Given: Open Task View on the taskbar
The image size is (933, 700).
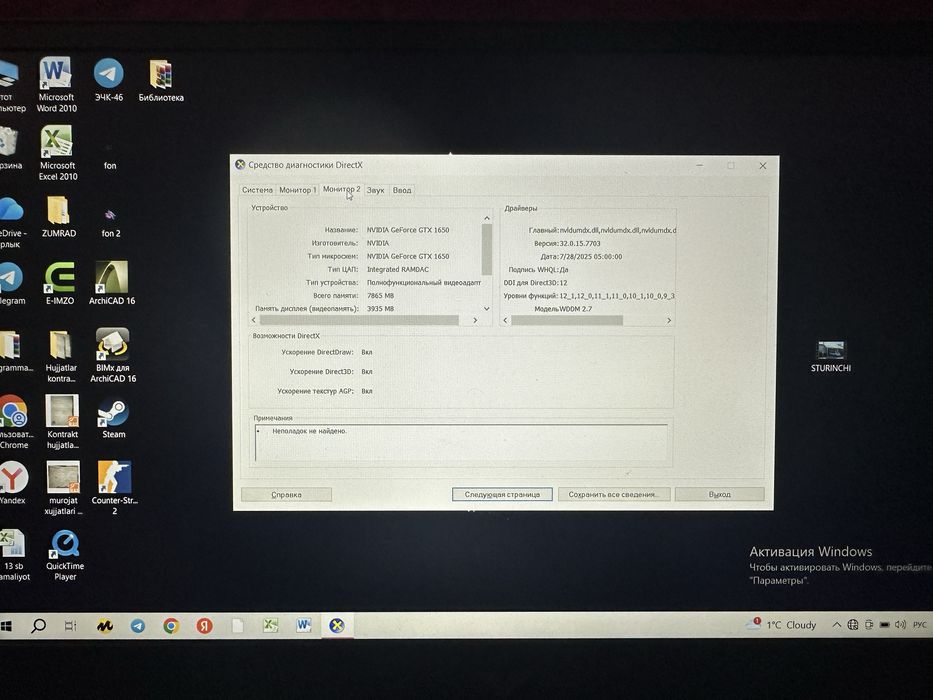Looking at the screenshot, I should click(x=70, y=626).
